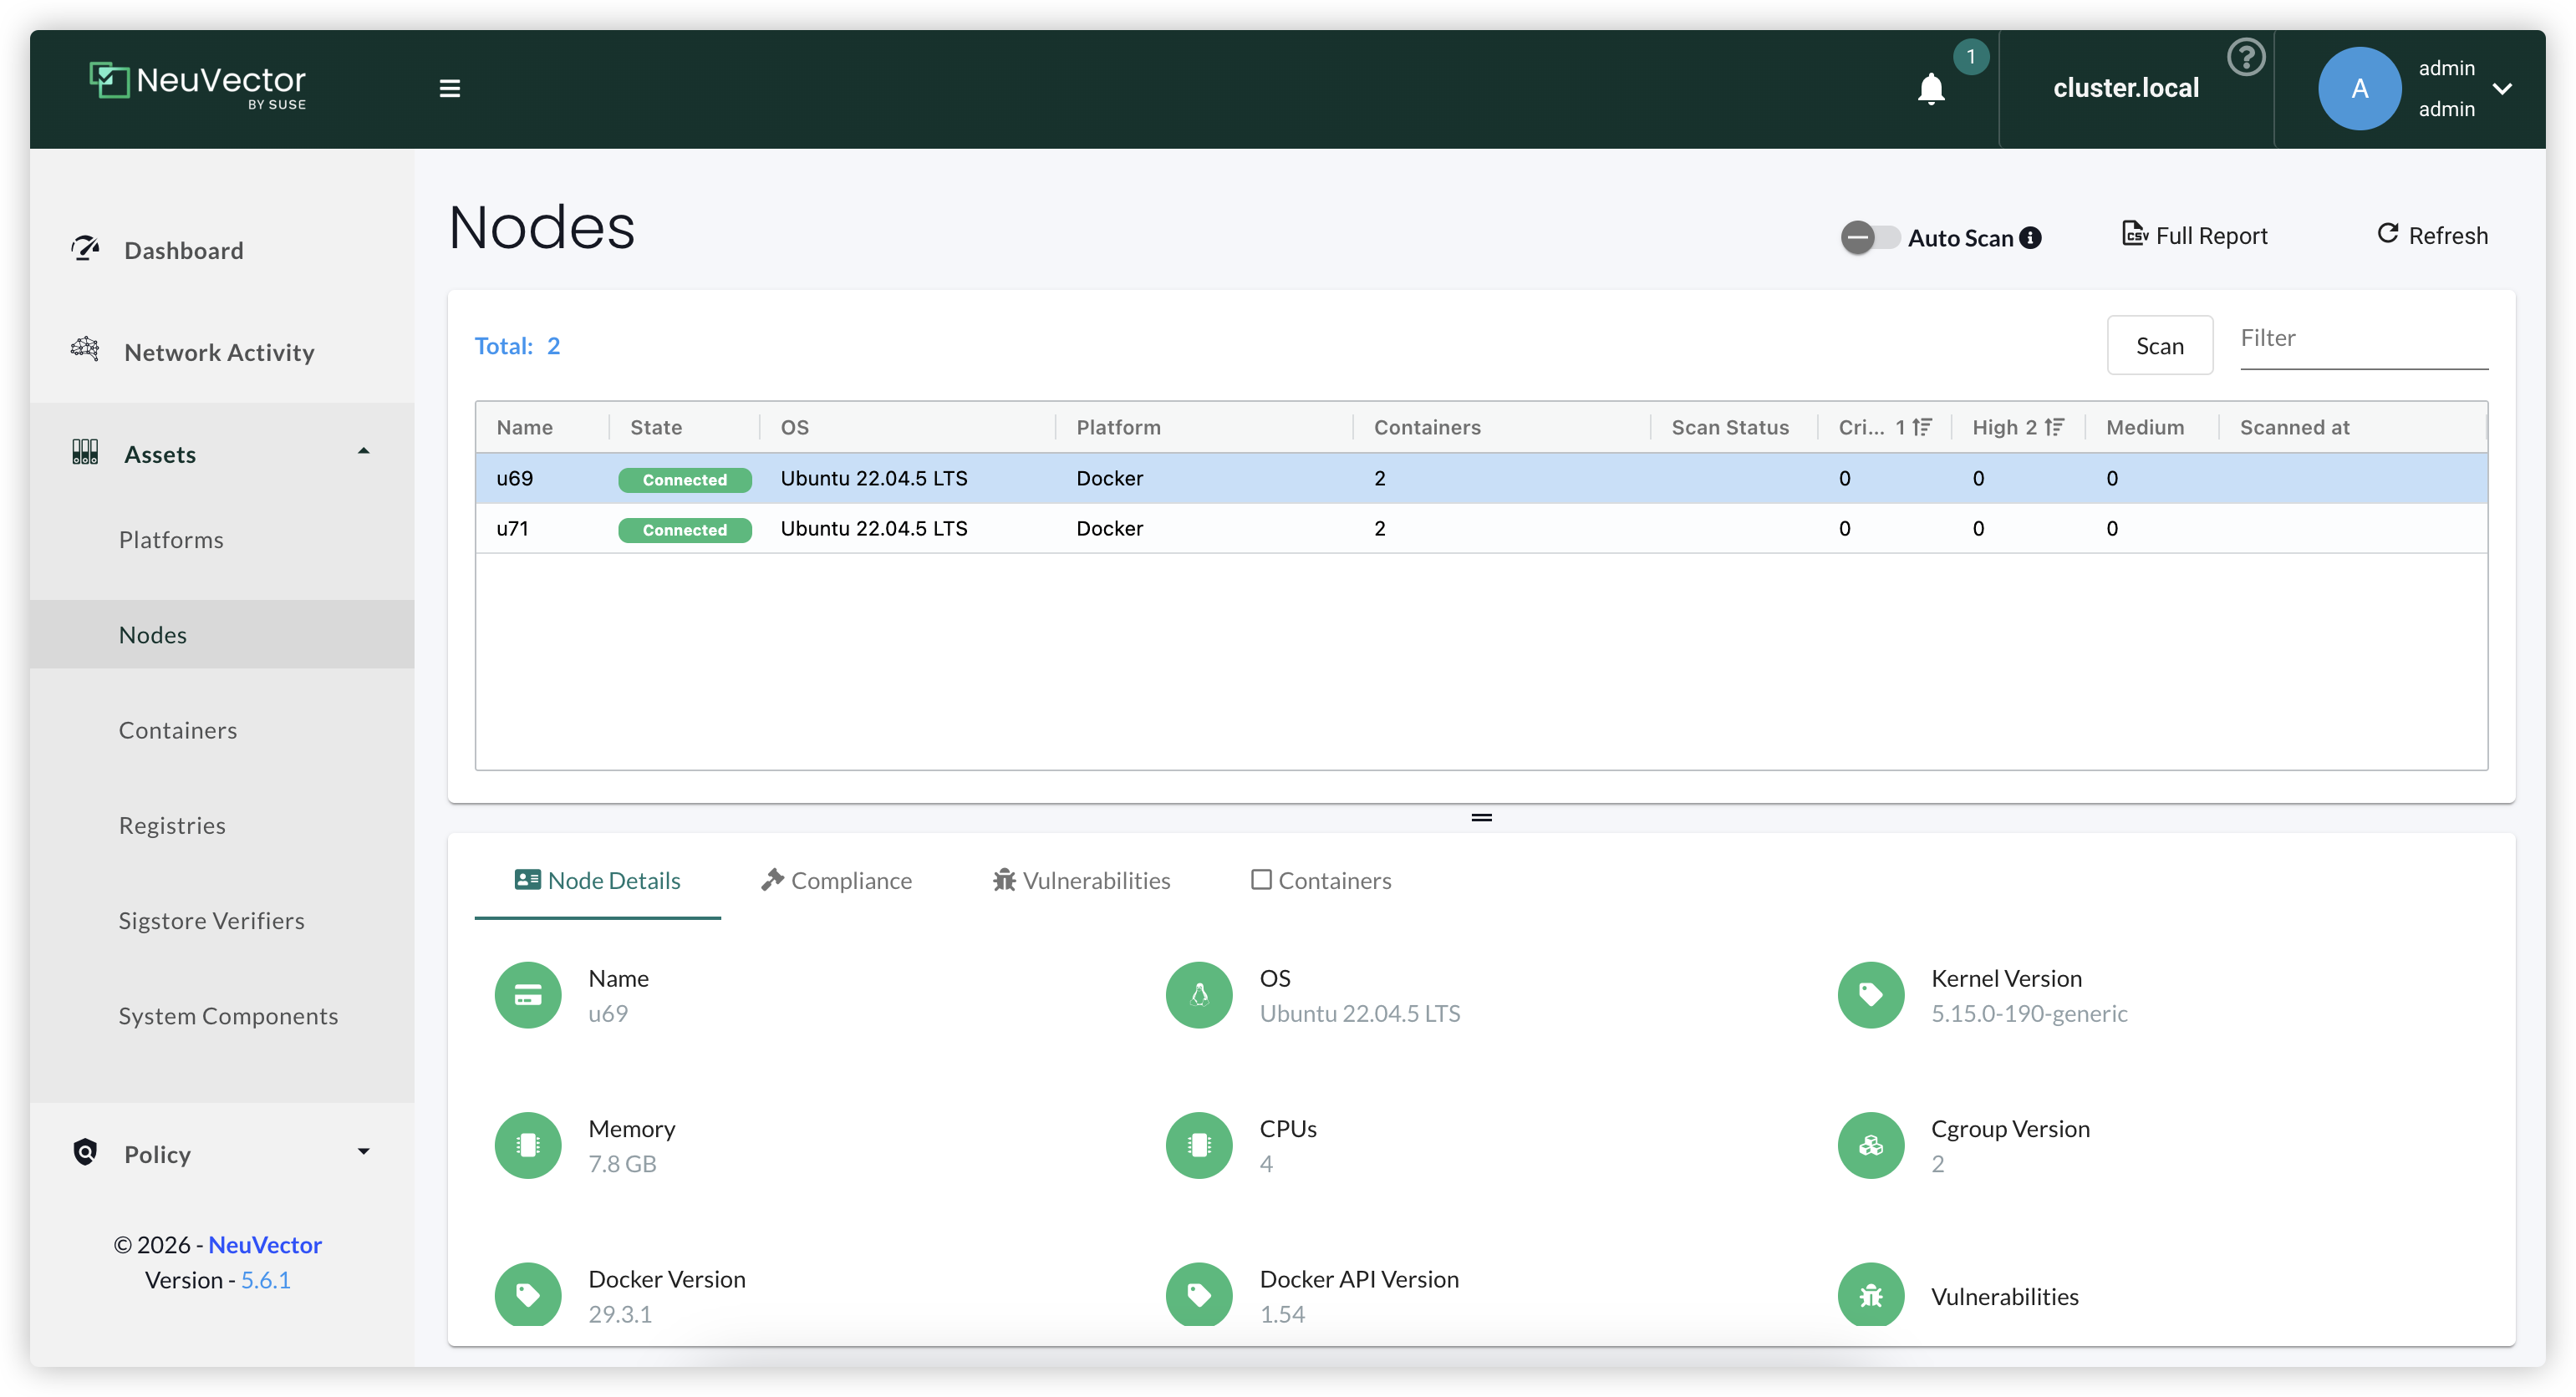The image size is (2576, 1397).
Task: Click the Docker API Version tag icon
Action: point(1199,1295)
